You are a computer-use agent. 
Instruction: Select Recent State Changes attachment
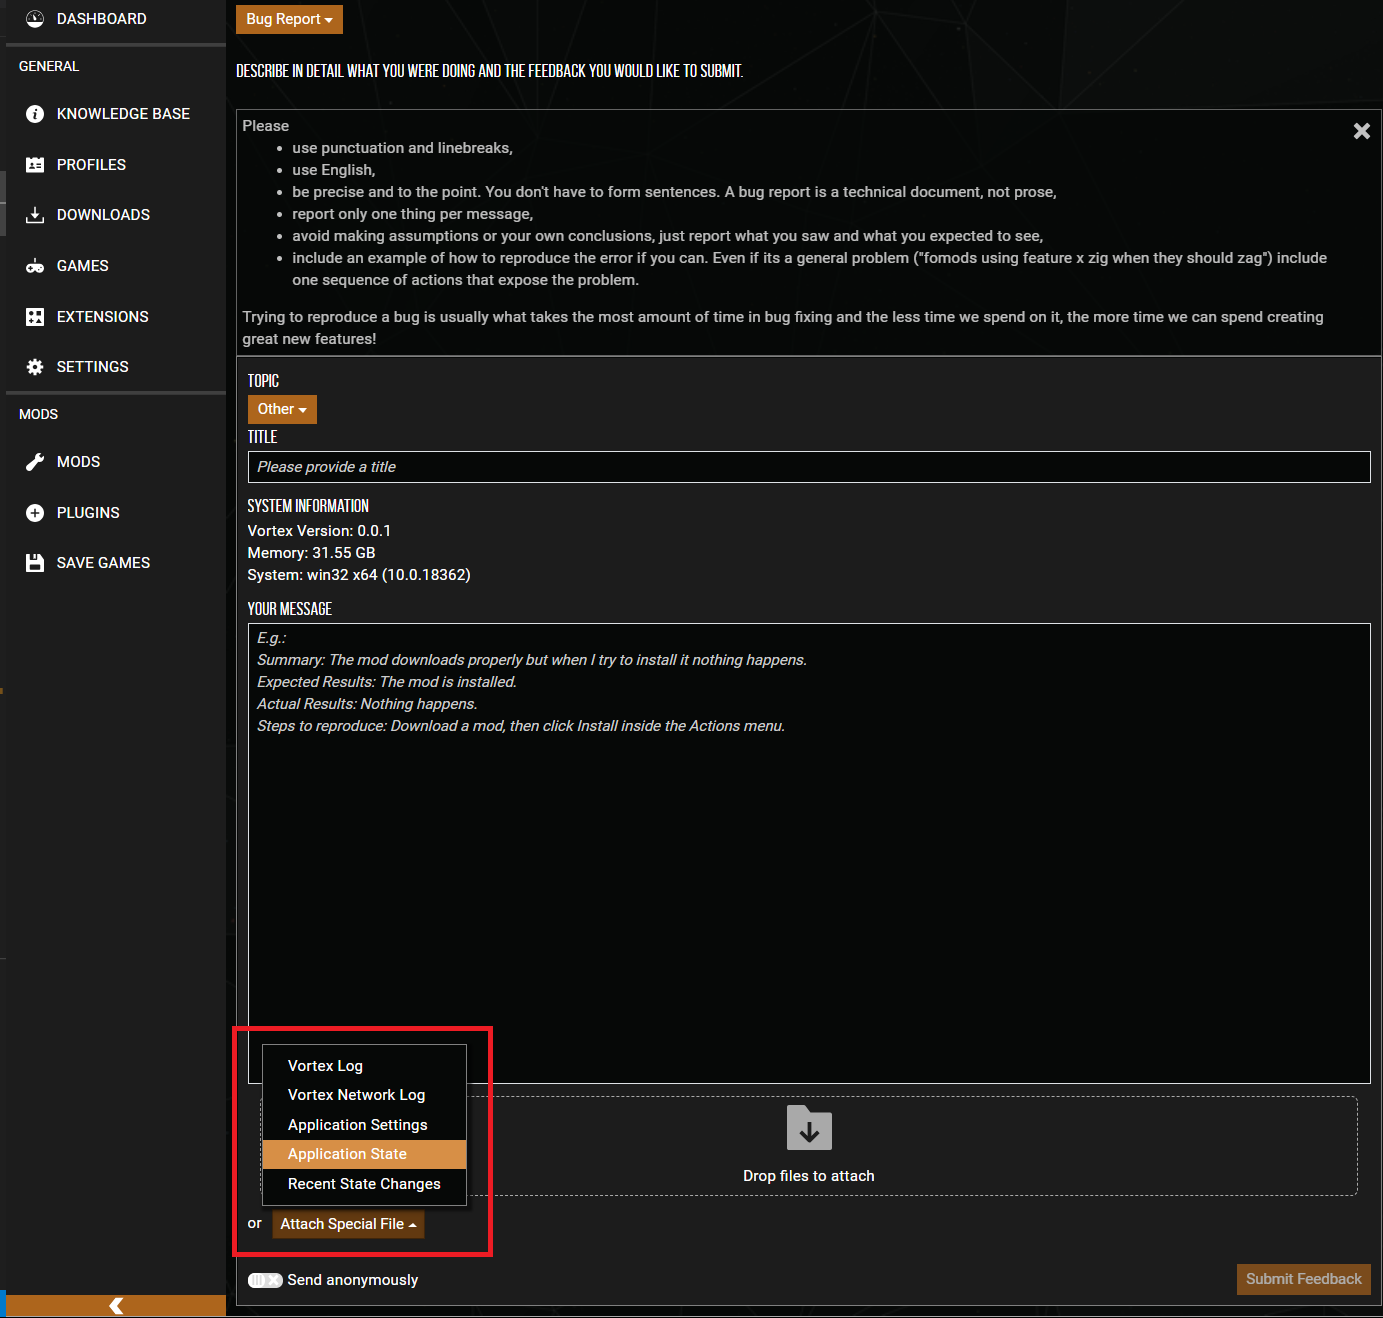point(363,1184)
